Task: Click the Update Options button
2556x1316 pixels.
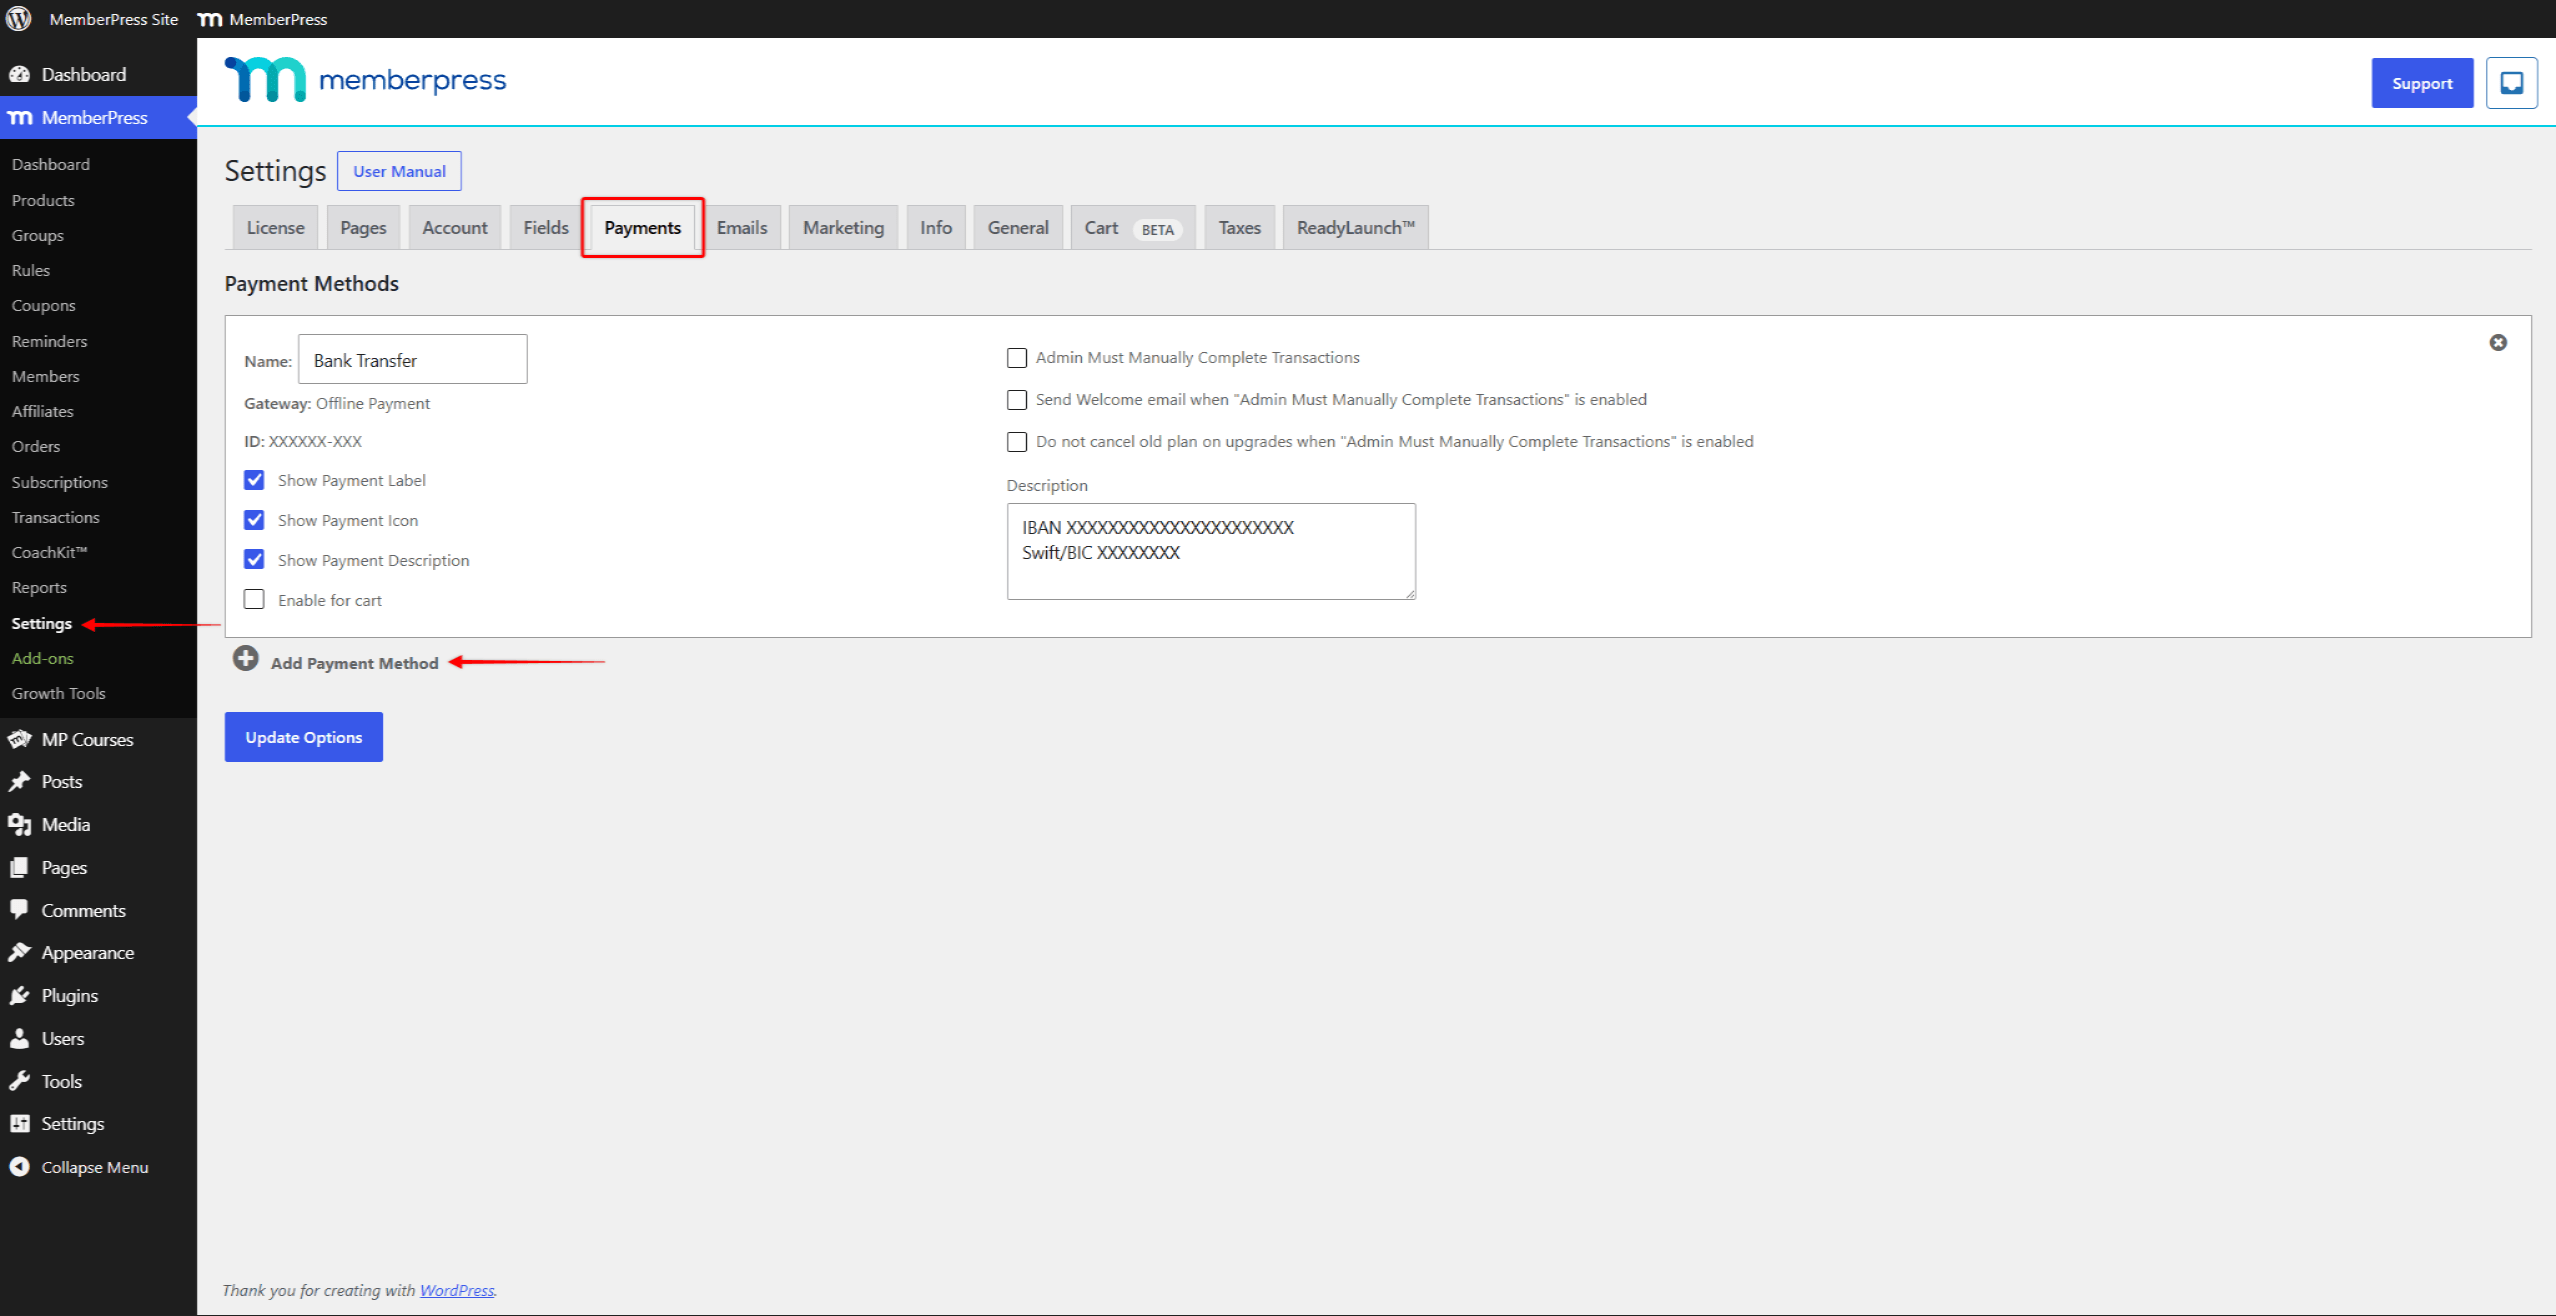Action: (x=304, y=737)
